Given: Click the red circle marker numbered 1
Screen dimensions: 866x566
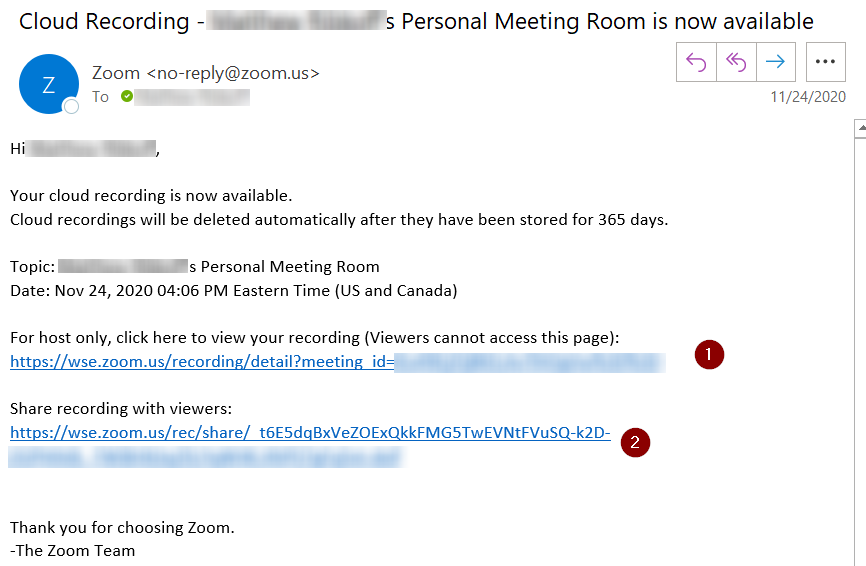Looking at the screenshot, I should coord(709,355).
